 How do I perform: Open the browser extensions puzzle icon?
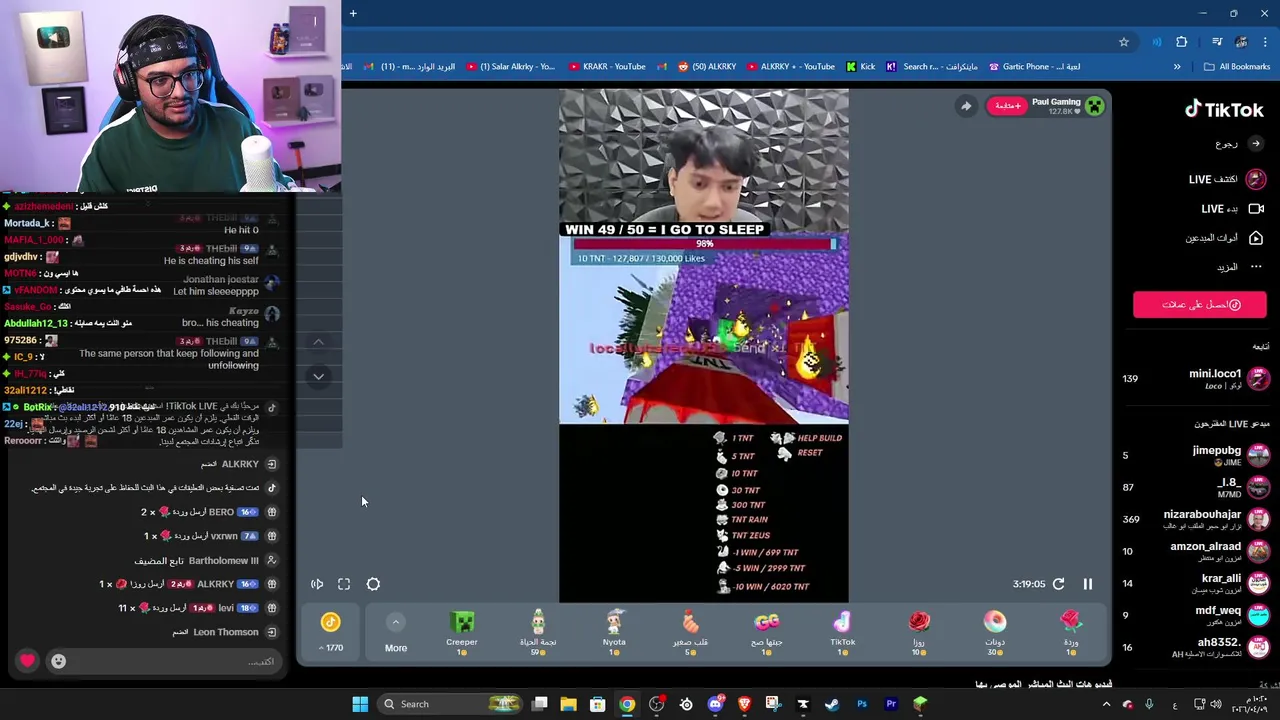pyautogui.click(x=1182, y=42)
